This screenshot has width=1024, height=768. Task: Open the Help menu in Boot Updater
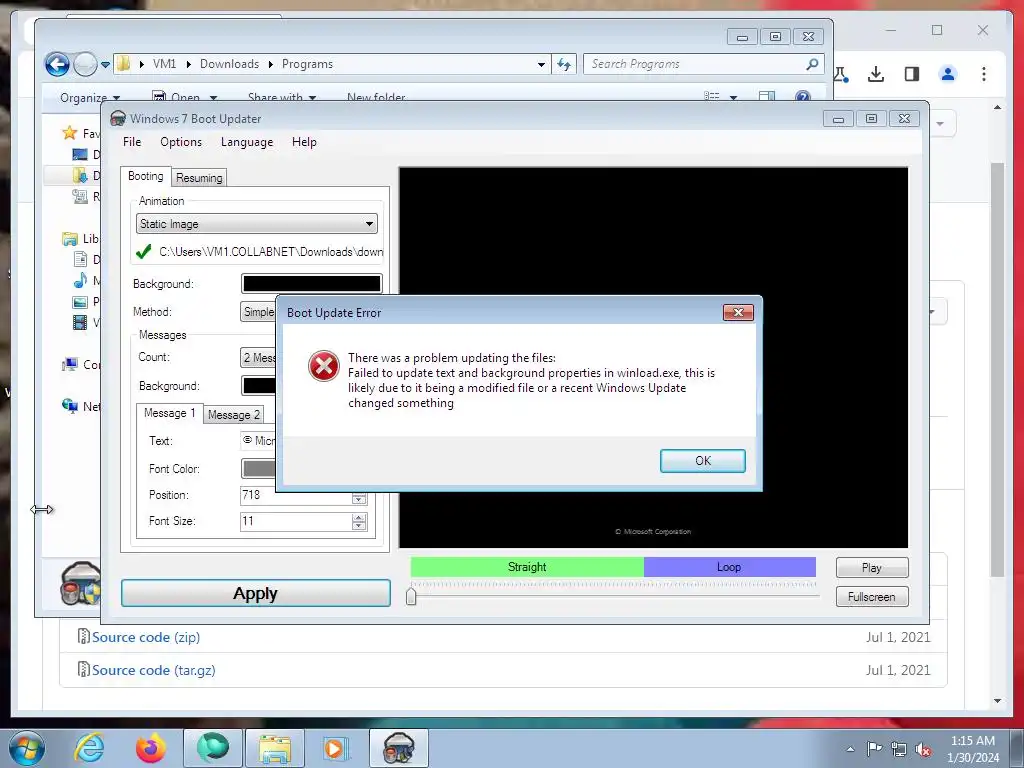[x=304, y=142]
